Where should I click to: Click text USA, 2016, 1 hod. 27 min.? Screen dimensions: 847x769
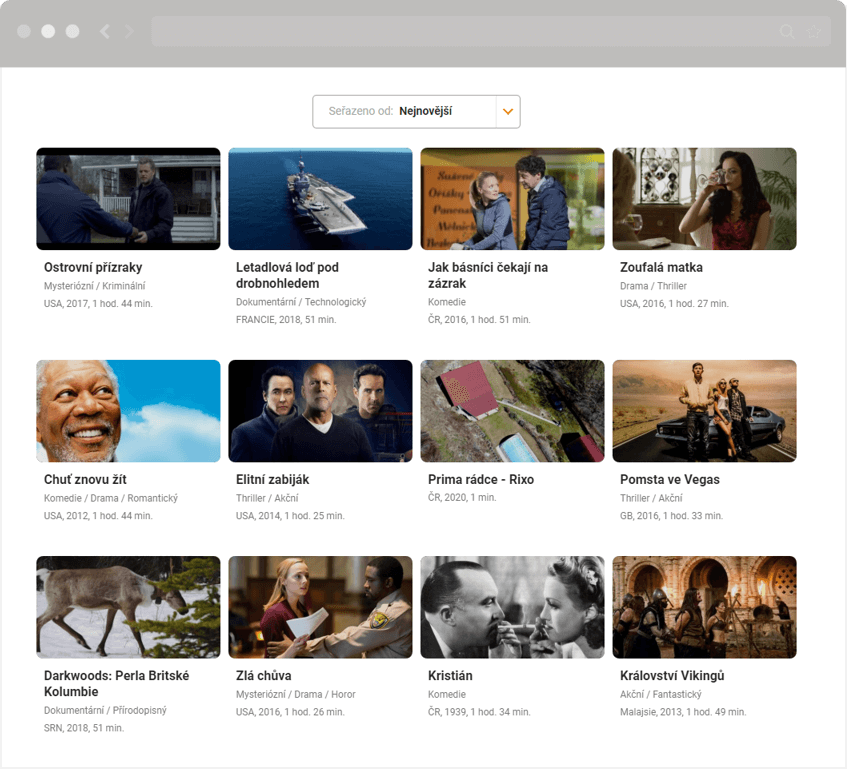pyautogui.click(x=674, y=303)
